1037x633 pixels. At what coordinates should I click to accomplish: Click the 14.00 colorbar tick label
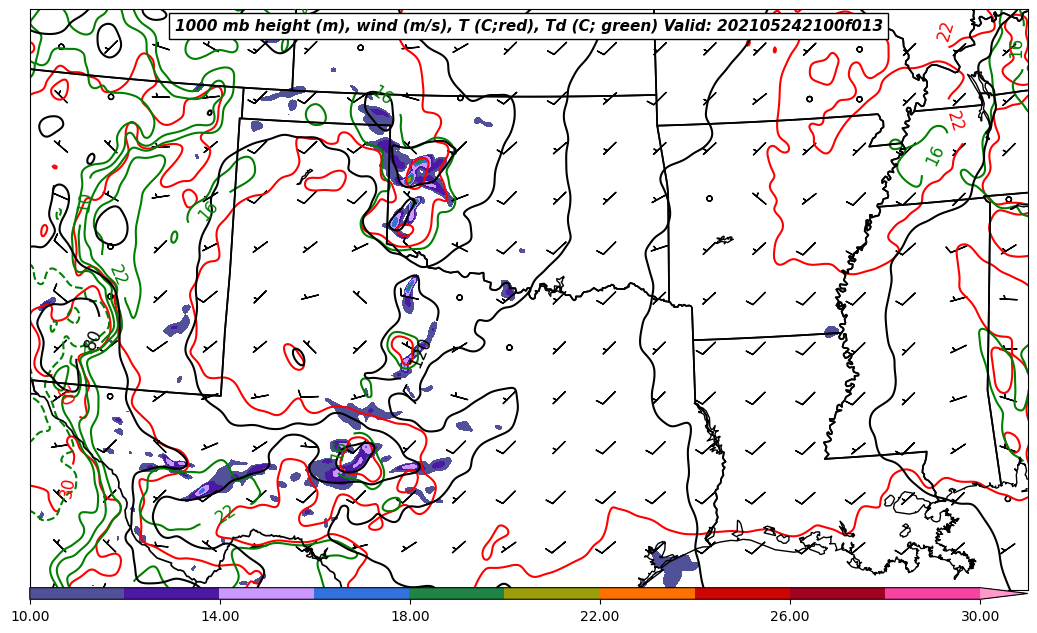[x=220, y=616]
